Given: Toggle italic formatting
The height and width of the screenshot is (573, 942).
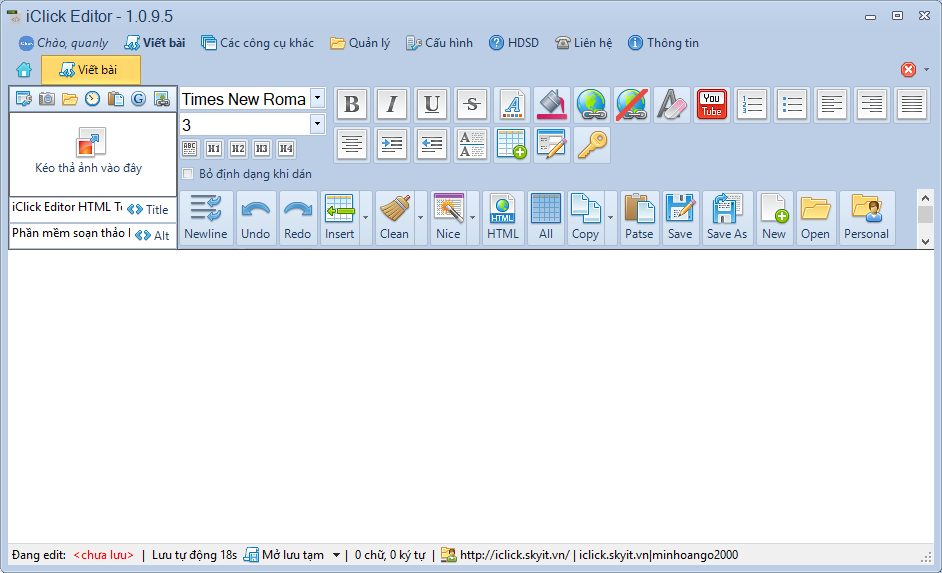Looking at the screenshot, I should coord(392,105).
